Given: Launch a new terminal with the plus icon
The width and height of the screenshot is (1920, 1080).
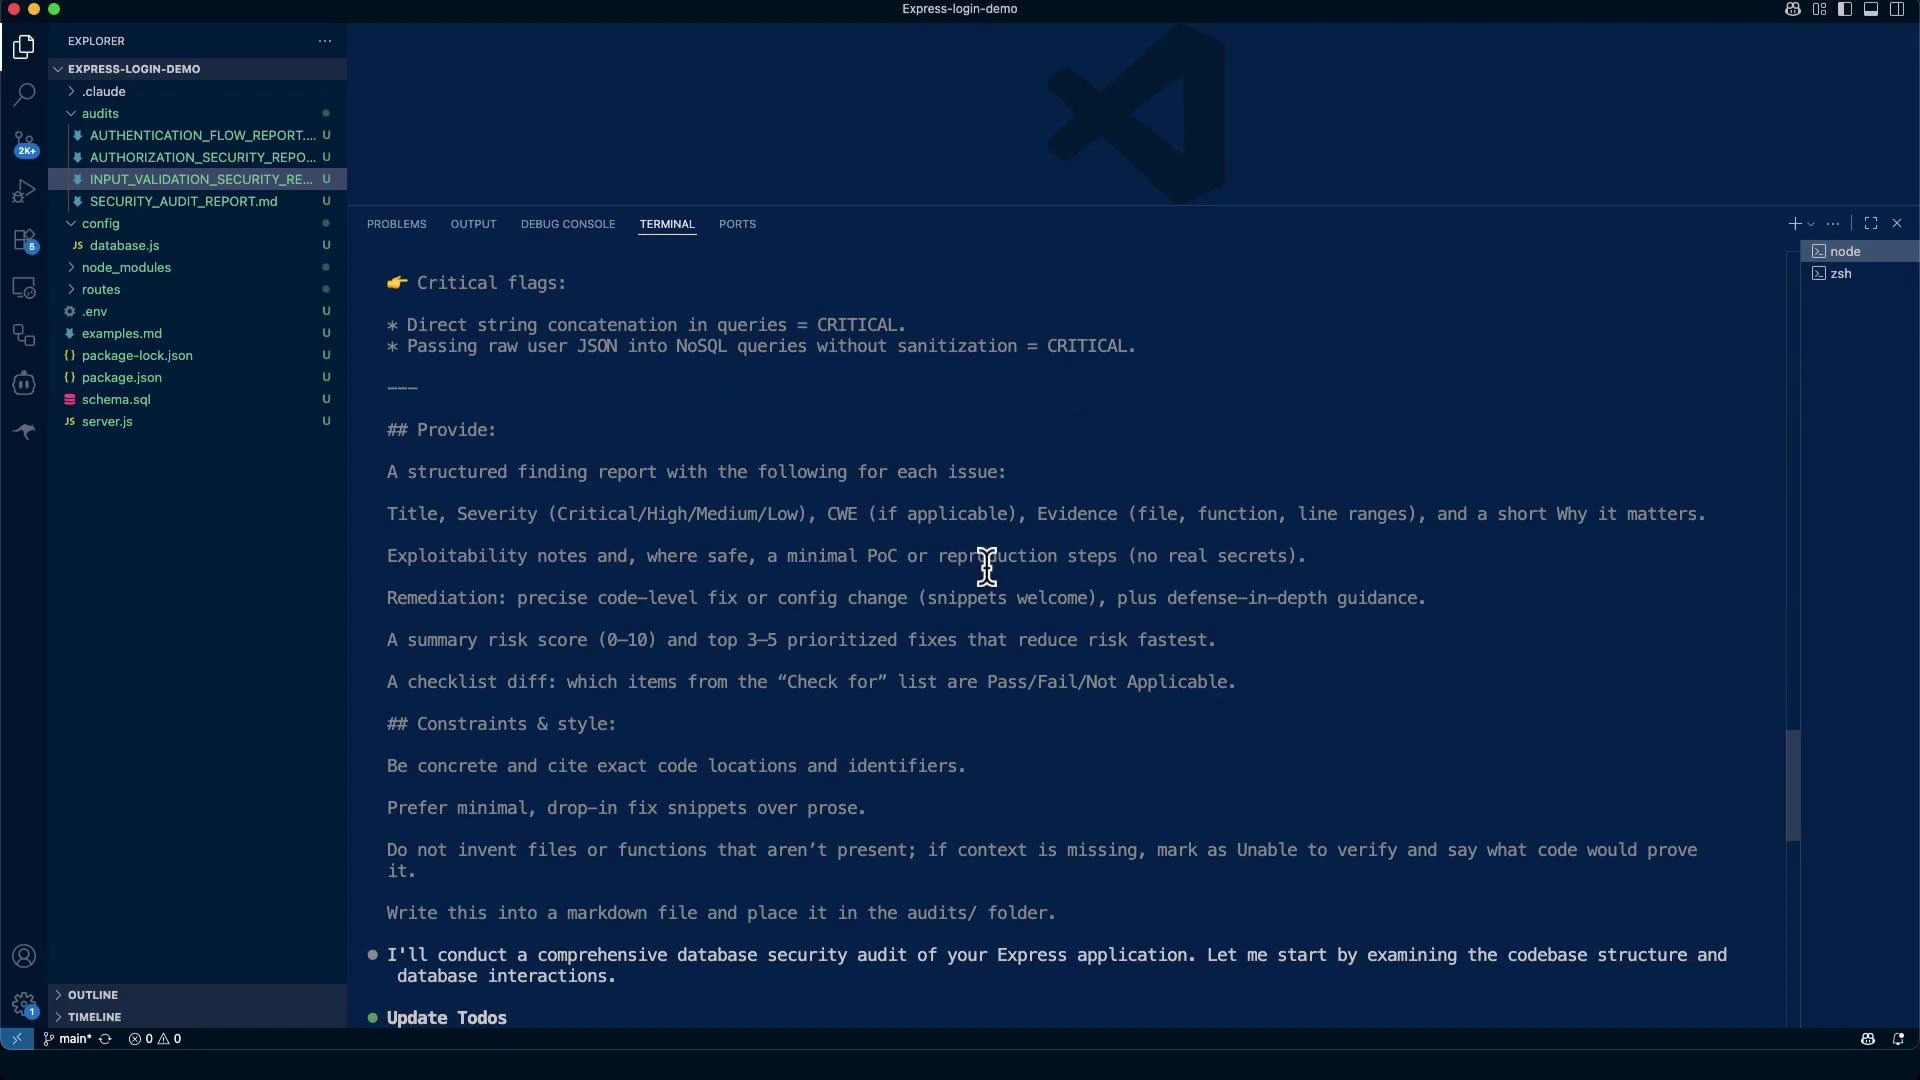Looking at the screenshot, I should (x=1795, y=224).
